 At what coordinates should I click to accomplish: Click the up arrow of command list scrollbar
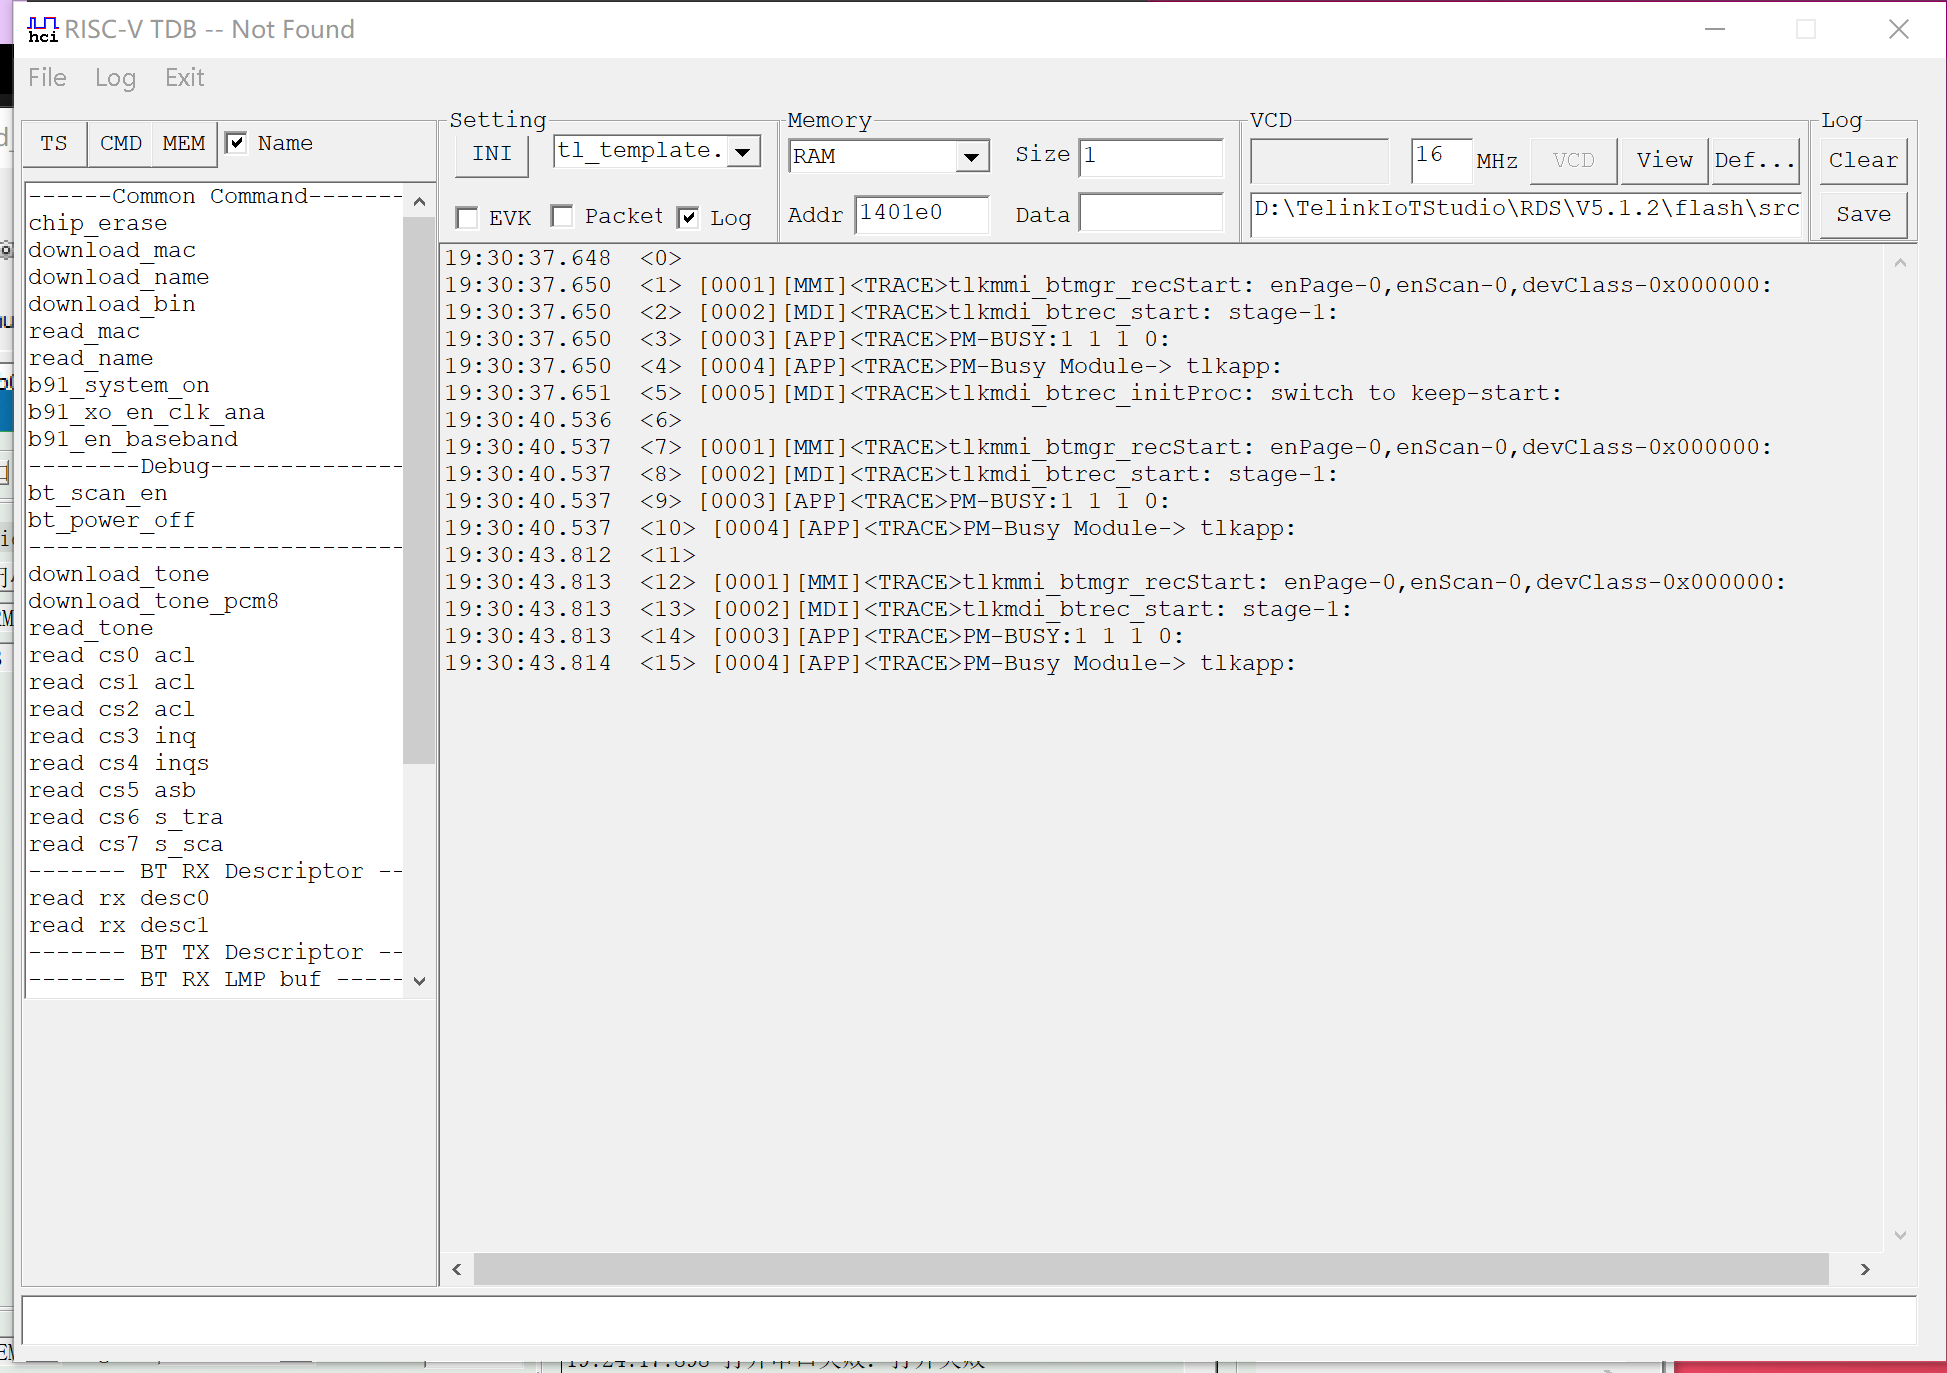pyautogui.click(x=419, y=201)
